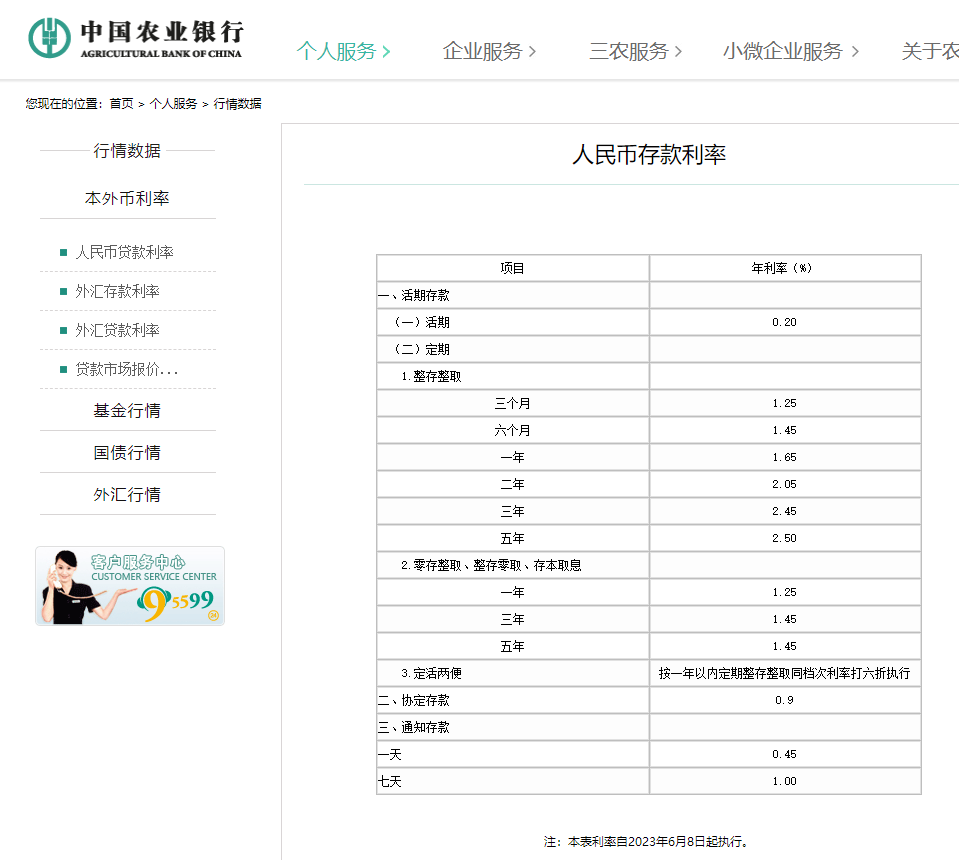Viewport: 959px width, 860px height.
Task: Click the 五年 2.50 rate cell
Action: tap(784, 539)
